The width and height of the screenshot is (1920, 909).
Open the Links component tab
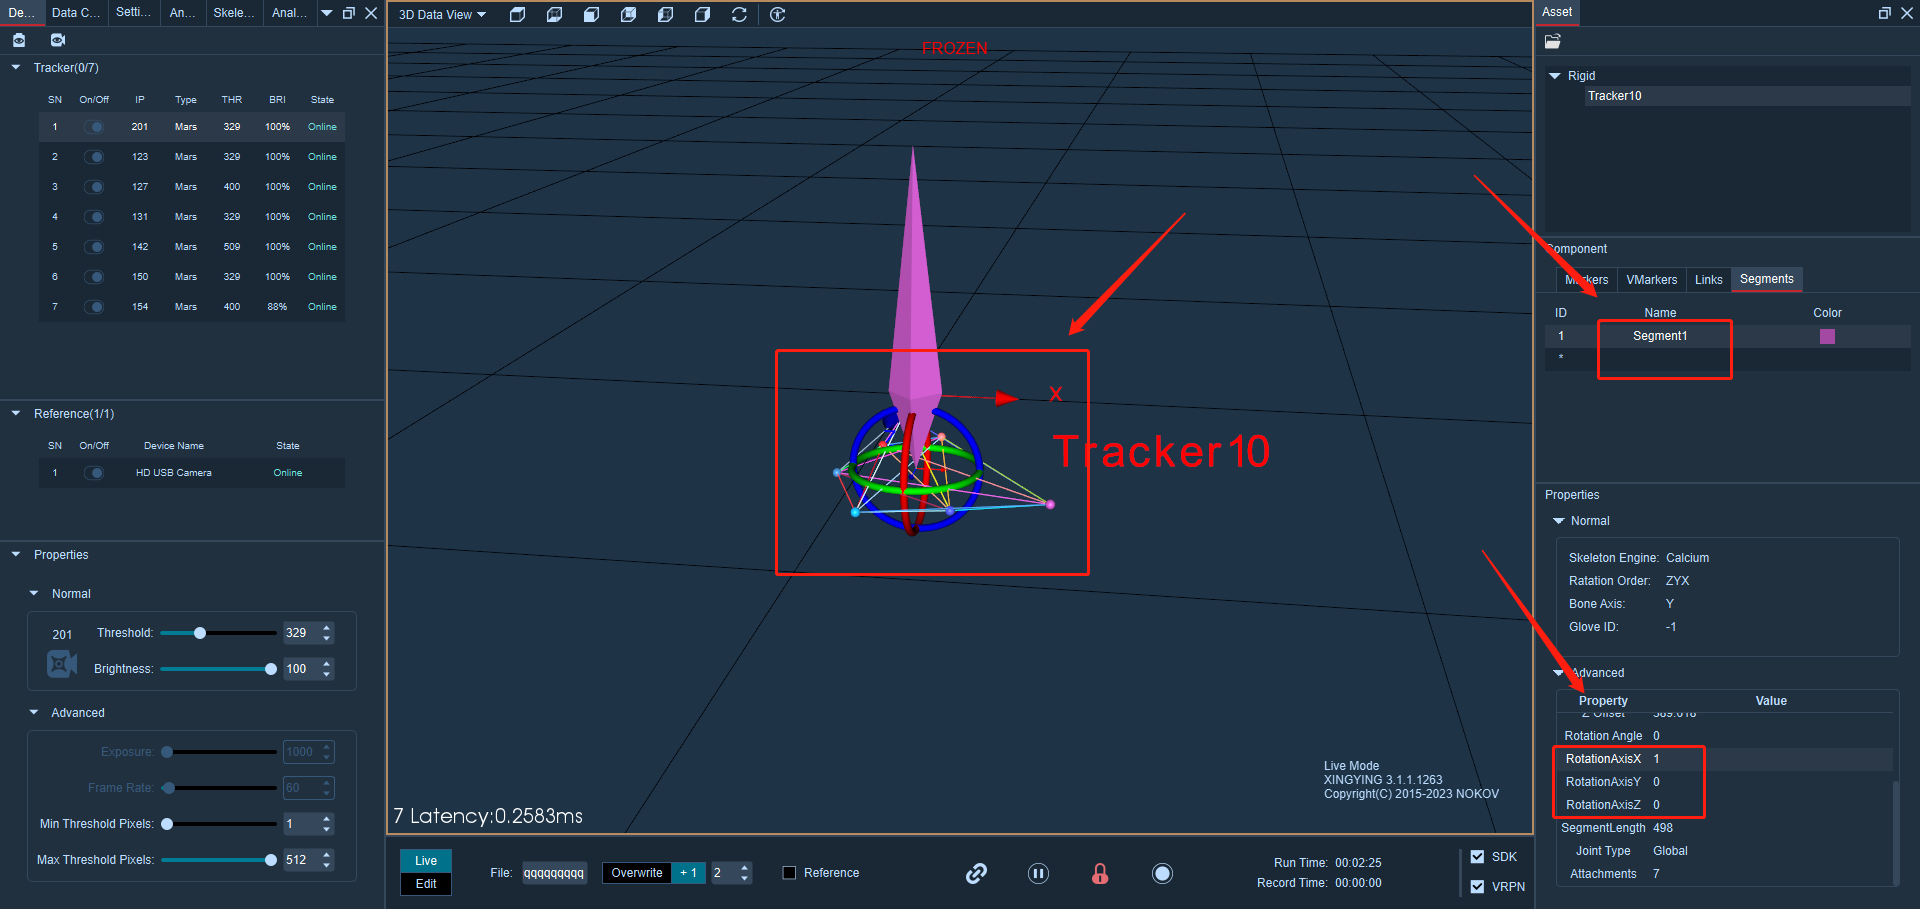[x=1708, y=280]
